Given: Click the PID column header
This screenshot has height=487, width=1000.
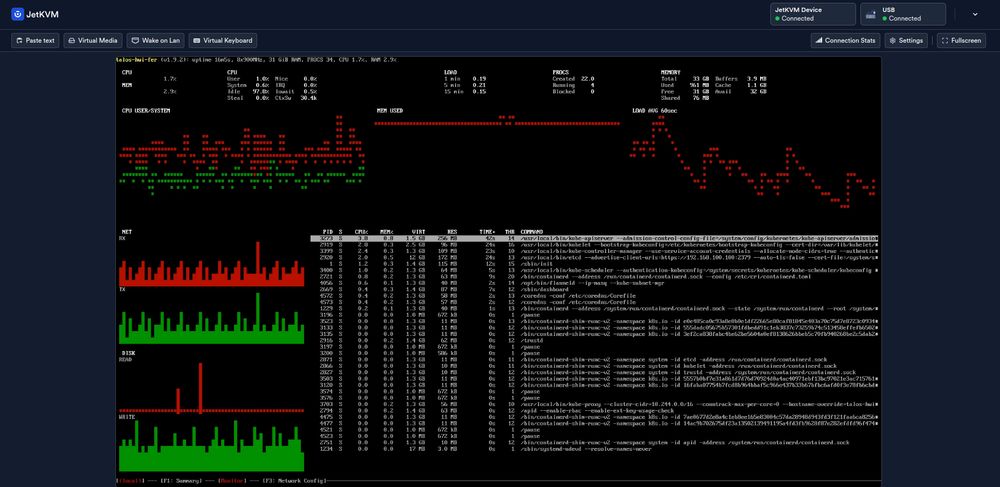Looking at the screenshot, I should coord(328,231).
